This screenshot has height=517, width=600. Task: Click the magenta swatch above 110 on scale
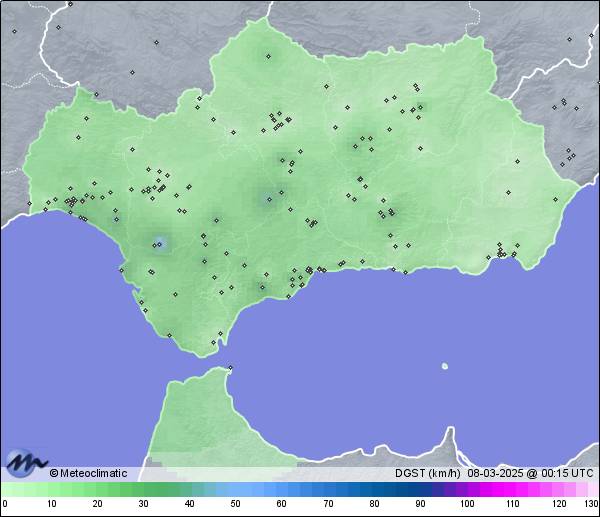(513, 490)
